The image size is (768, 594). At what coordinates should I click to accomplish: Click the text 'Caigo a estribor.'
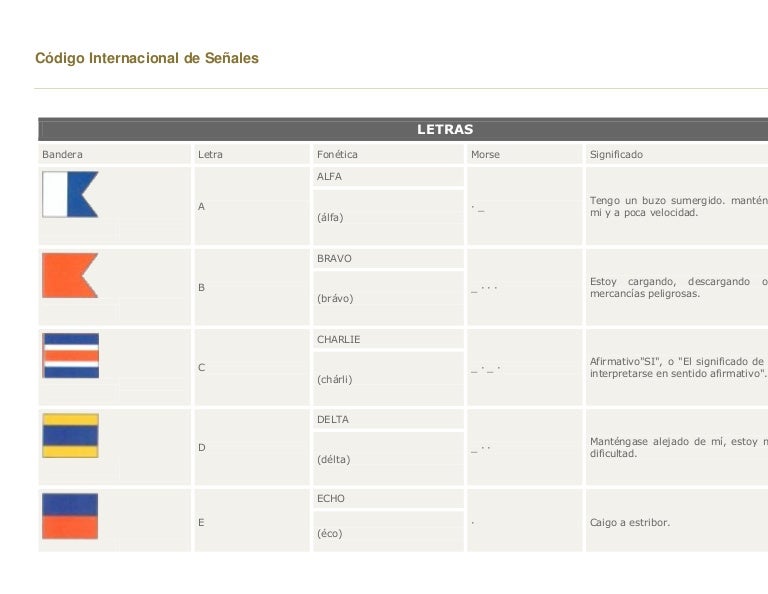click(x=630, y=522)
